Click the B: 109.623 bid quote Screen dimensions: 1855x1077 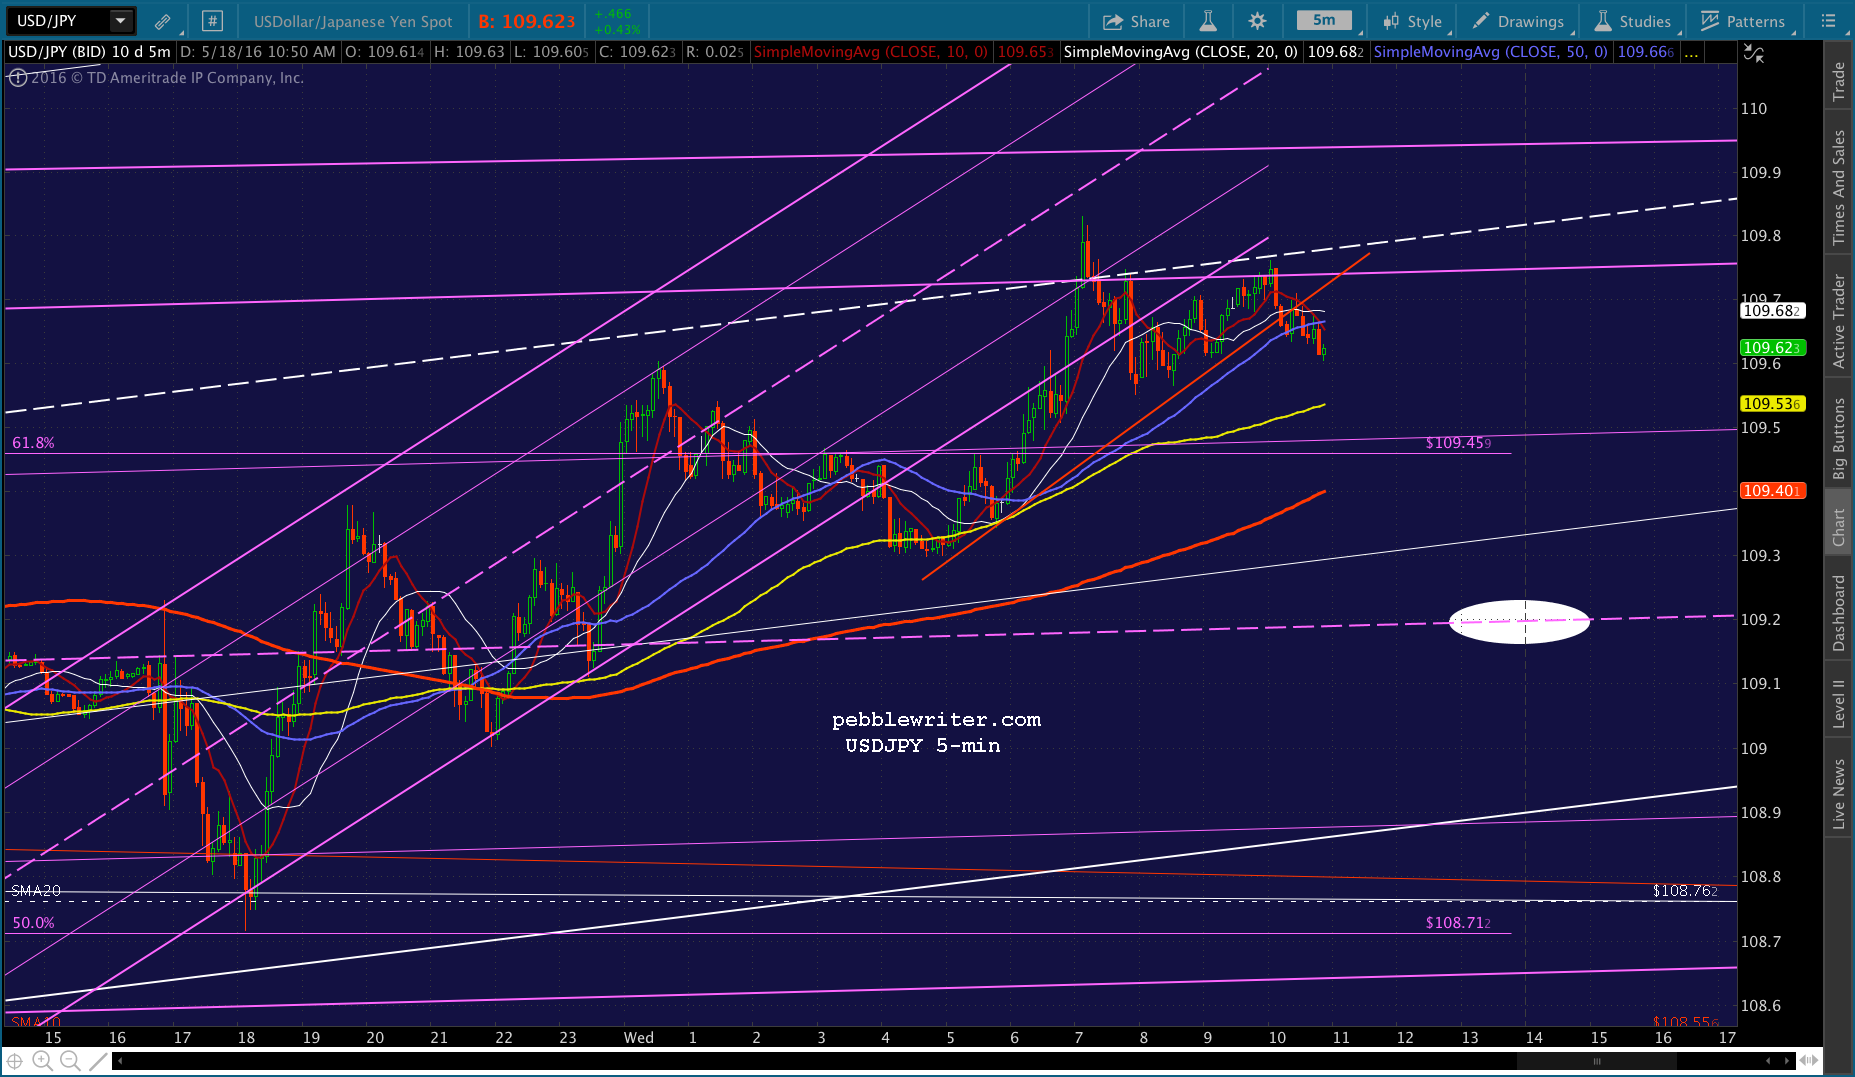527,21
